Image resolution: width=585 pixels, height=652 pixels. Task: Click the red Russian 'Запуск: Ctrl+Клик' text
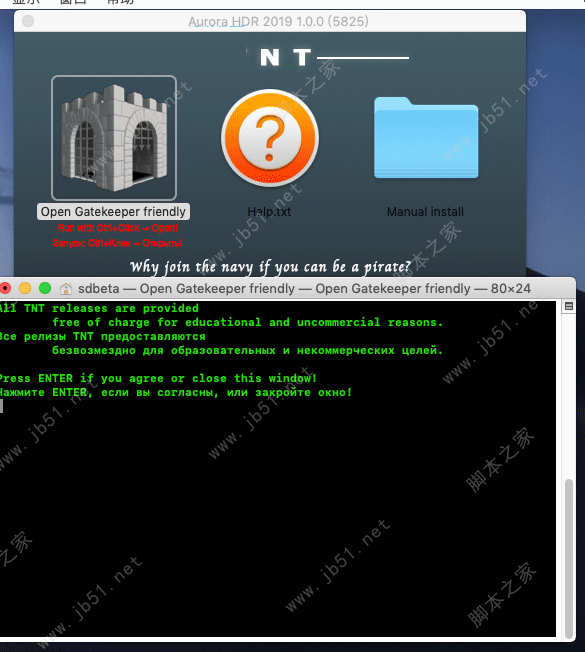[x=118, y=243]
